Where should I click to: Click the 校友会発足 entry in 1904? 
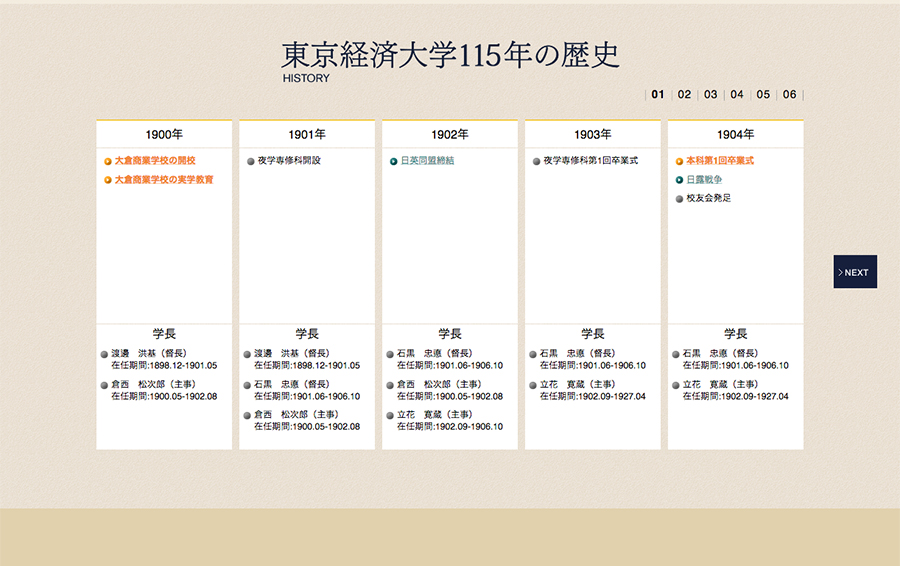click(x=708, y=198)
